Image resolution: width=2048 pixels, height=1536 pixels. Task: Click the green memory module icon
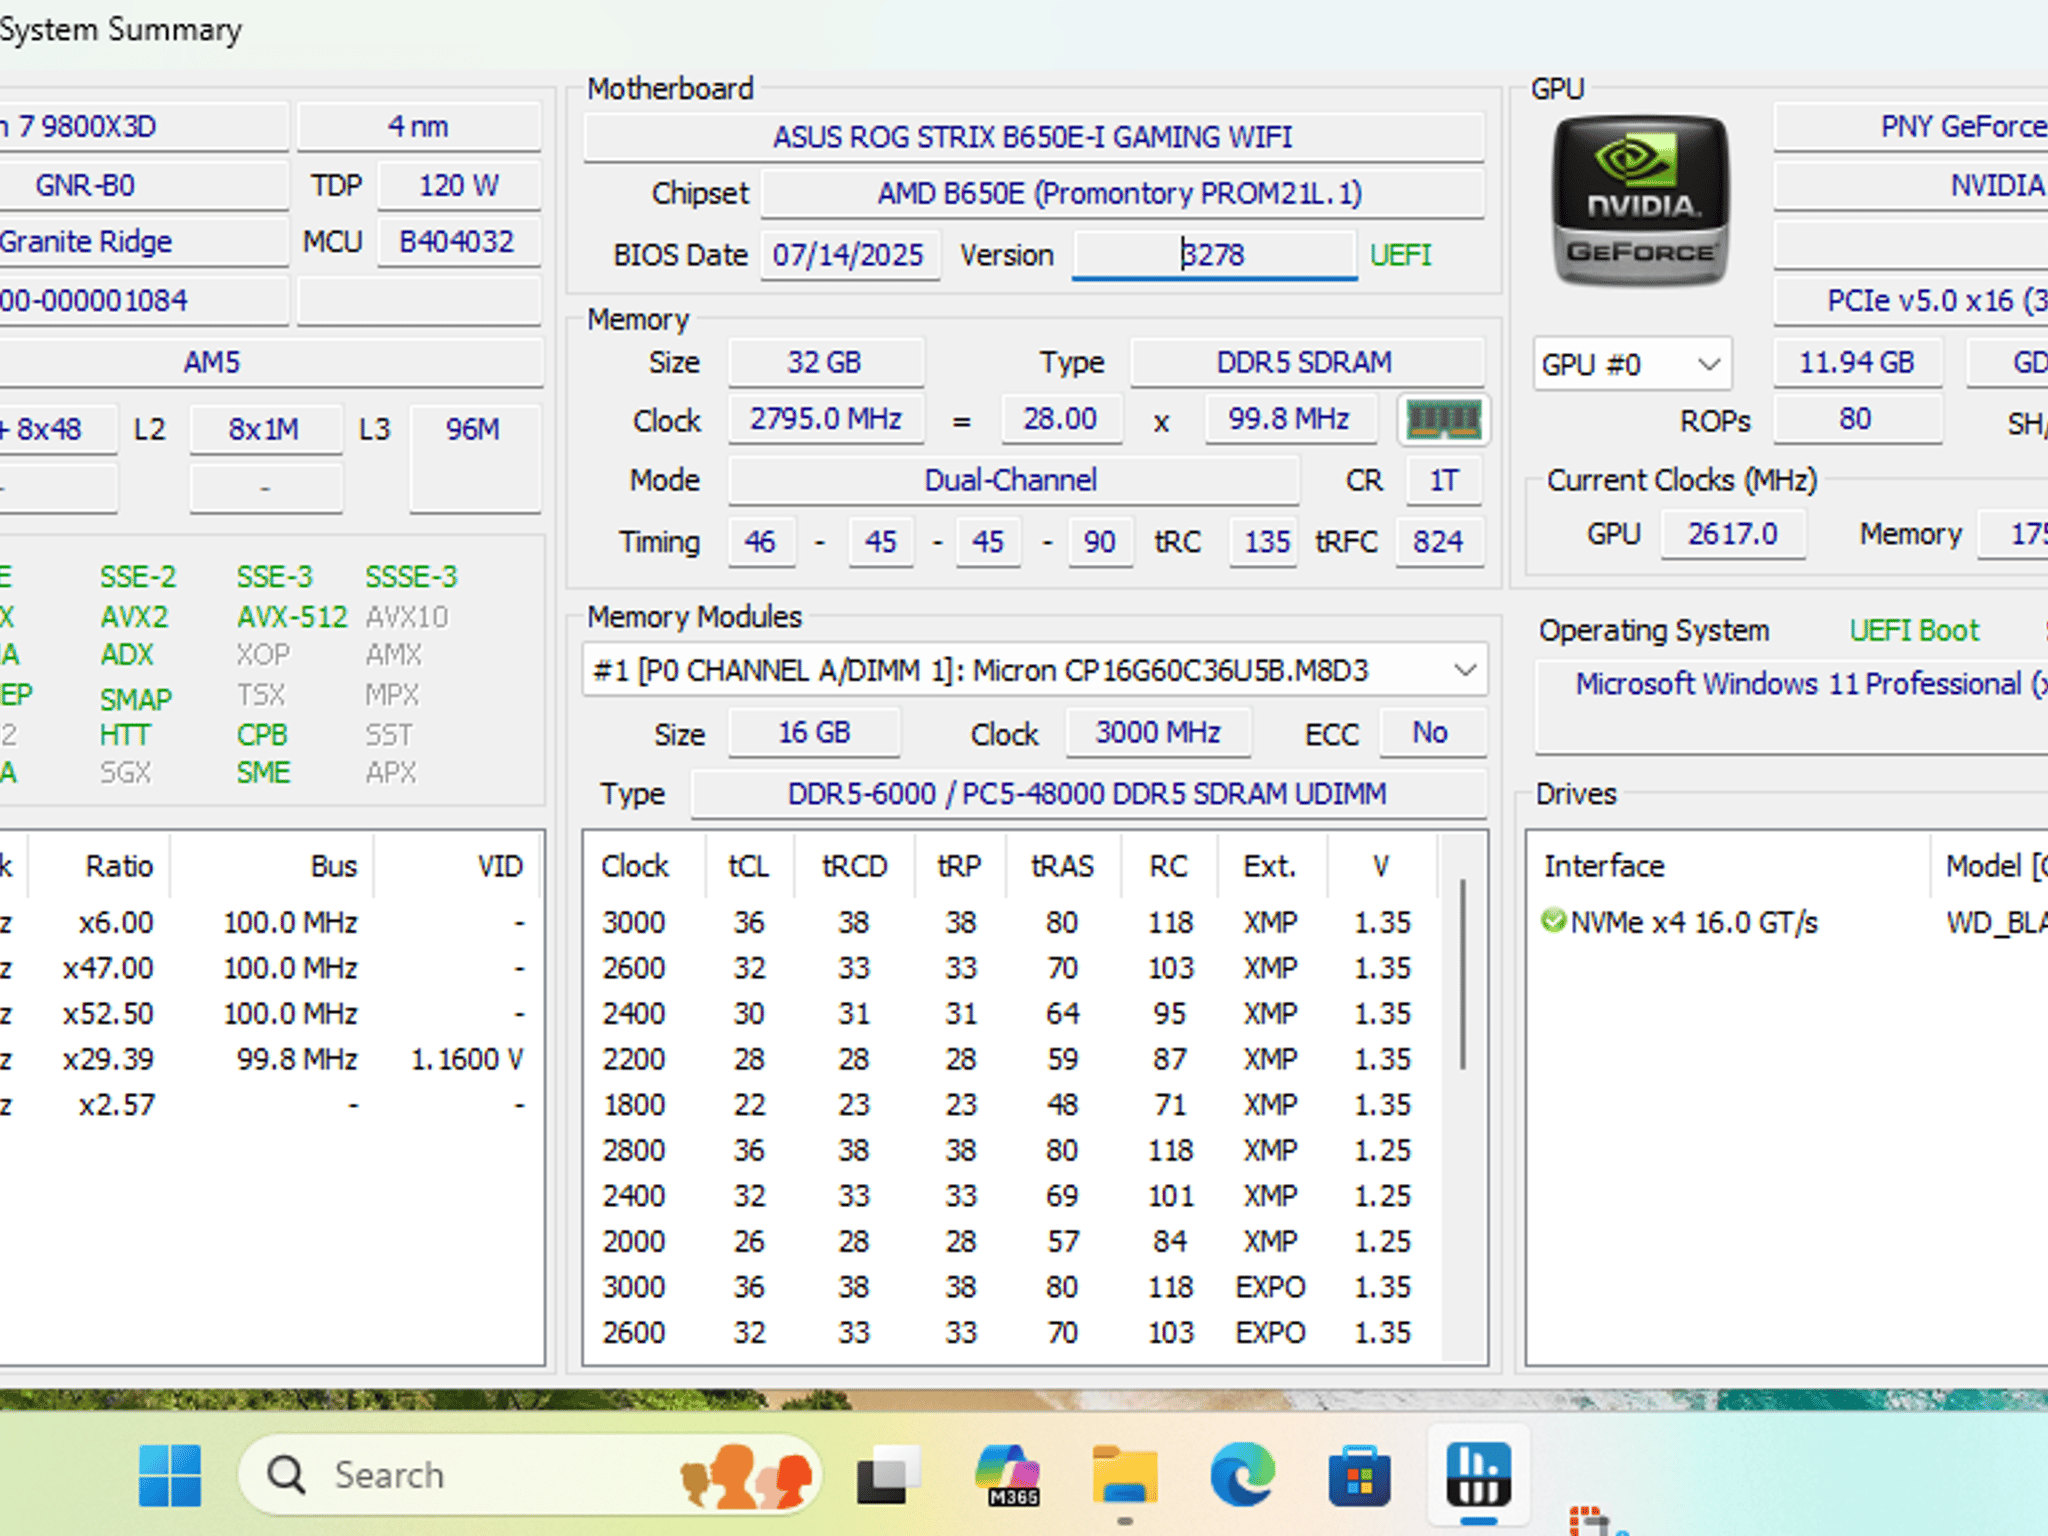(1443, 419)
